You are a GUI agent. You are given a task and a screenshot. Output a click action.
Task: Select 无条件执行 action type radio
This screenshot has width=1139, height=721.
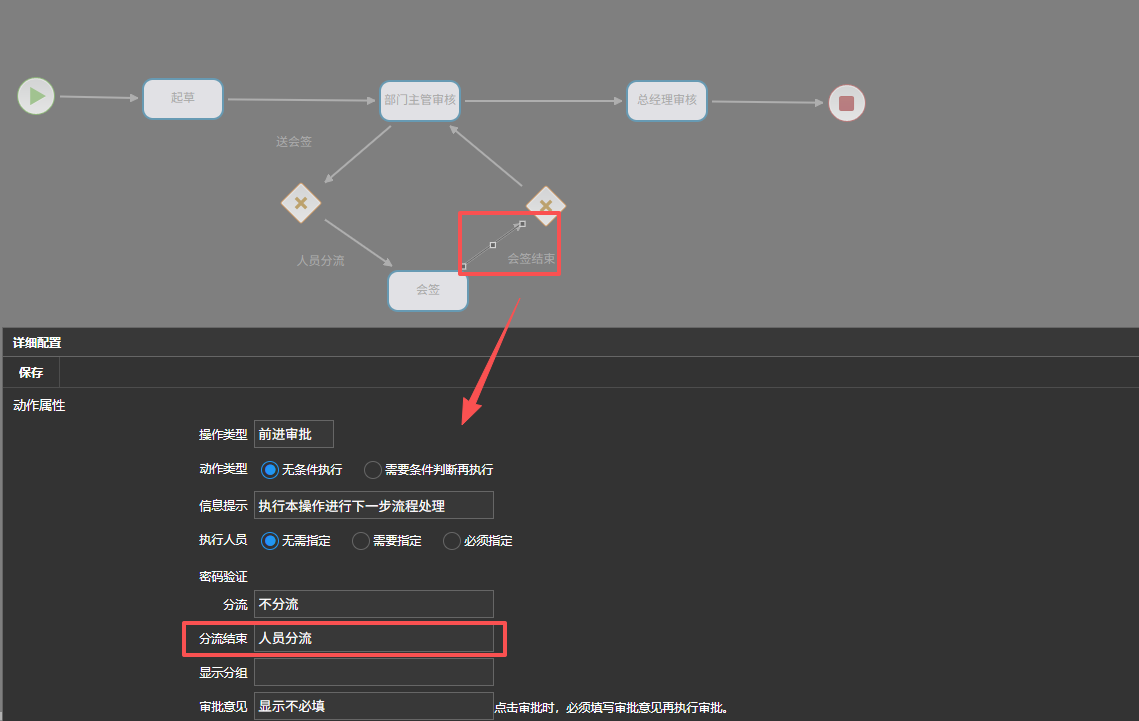270,470
